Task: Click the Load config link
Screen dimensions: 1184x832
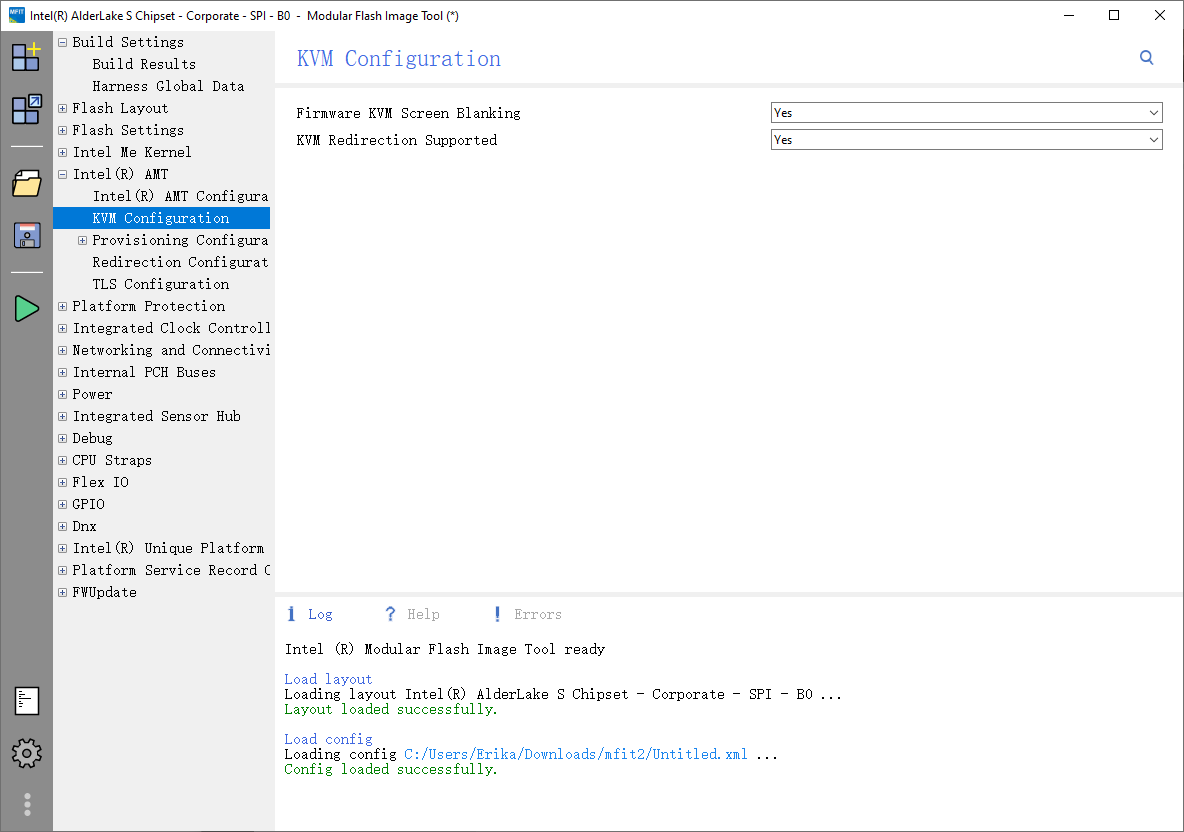Action: coord(328,738)
